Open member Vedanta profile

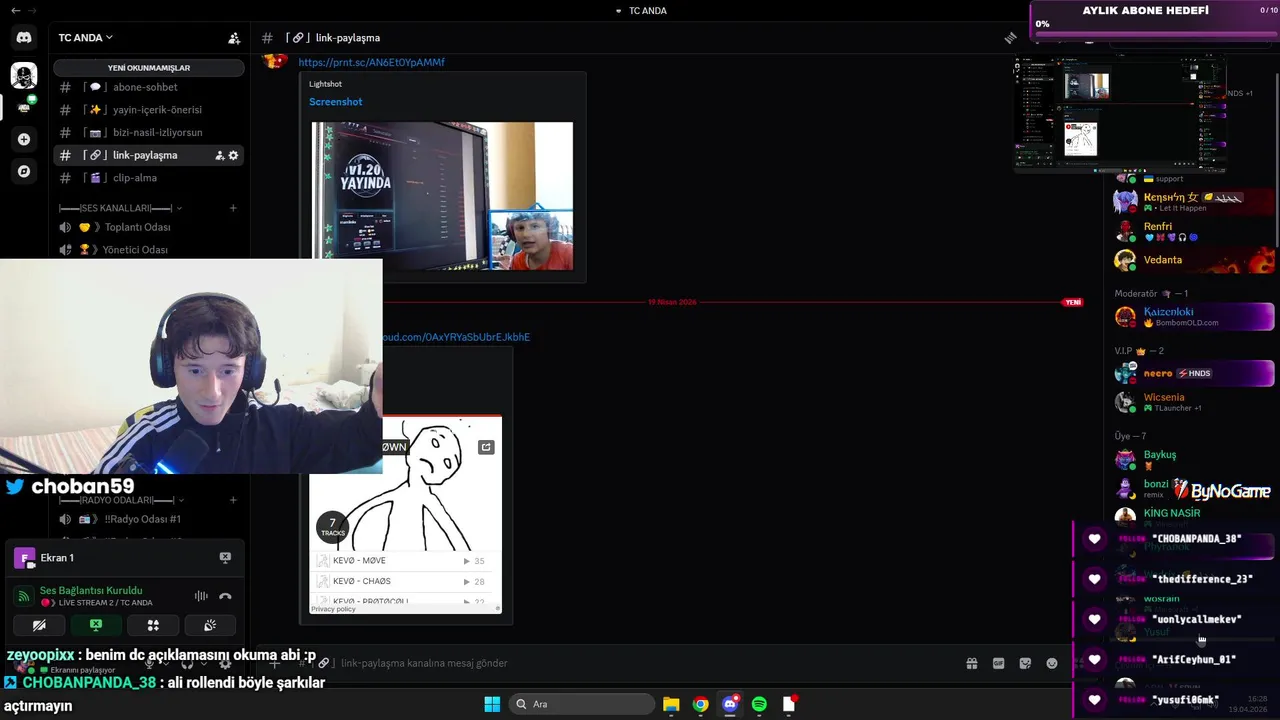click(x=1195, y=260)
